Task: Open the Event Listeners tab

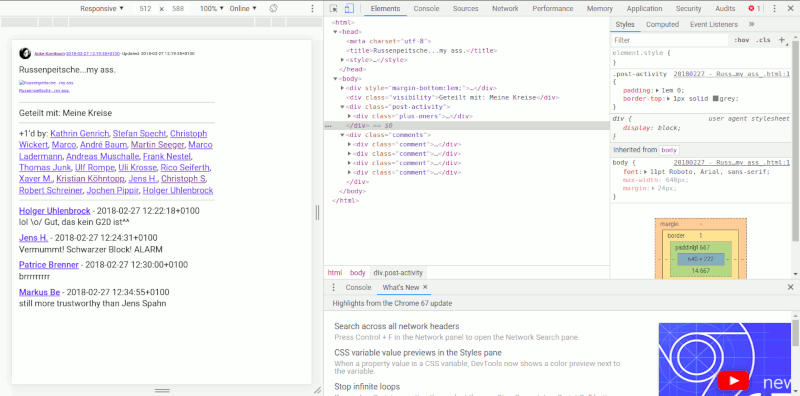Action: pyautogui.click(x=714, y=24)
